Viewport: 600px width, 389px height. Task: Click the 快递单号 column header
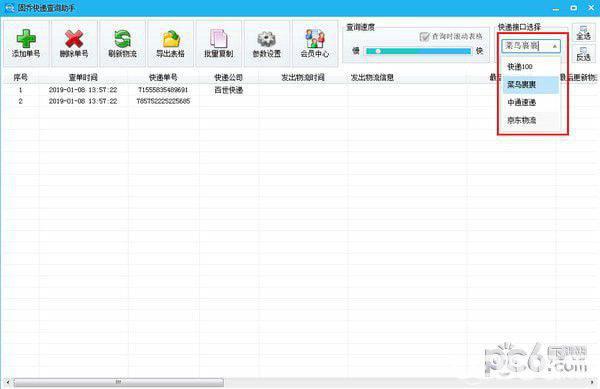click(163, 77)
